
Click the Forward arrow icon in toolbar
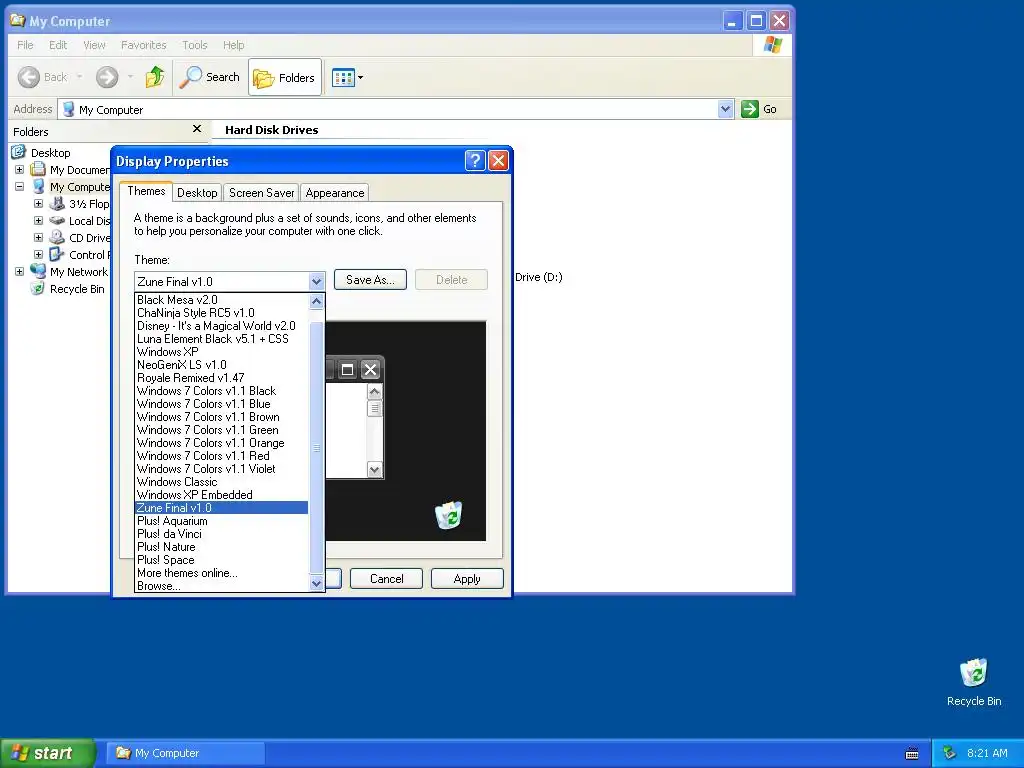click(x=107, y=77)
